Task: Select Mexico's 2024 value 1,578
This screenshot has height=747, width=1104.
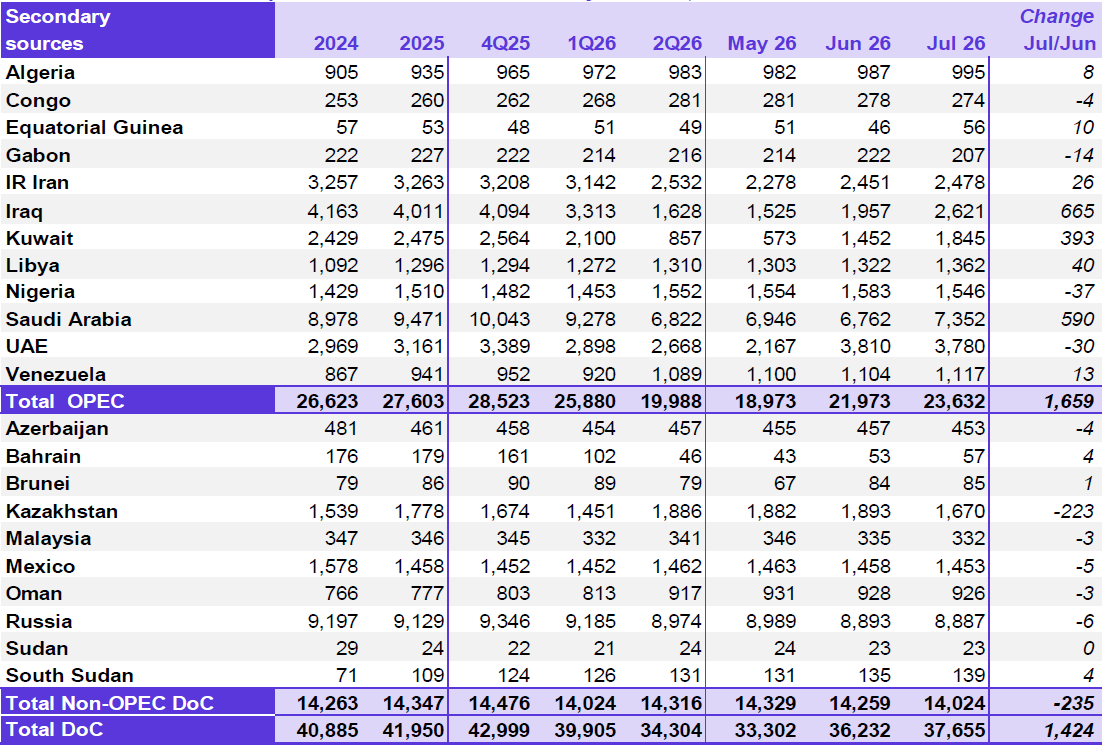Action: coord(333,566)
